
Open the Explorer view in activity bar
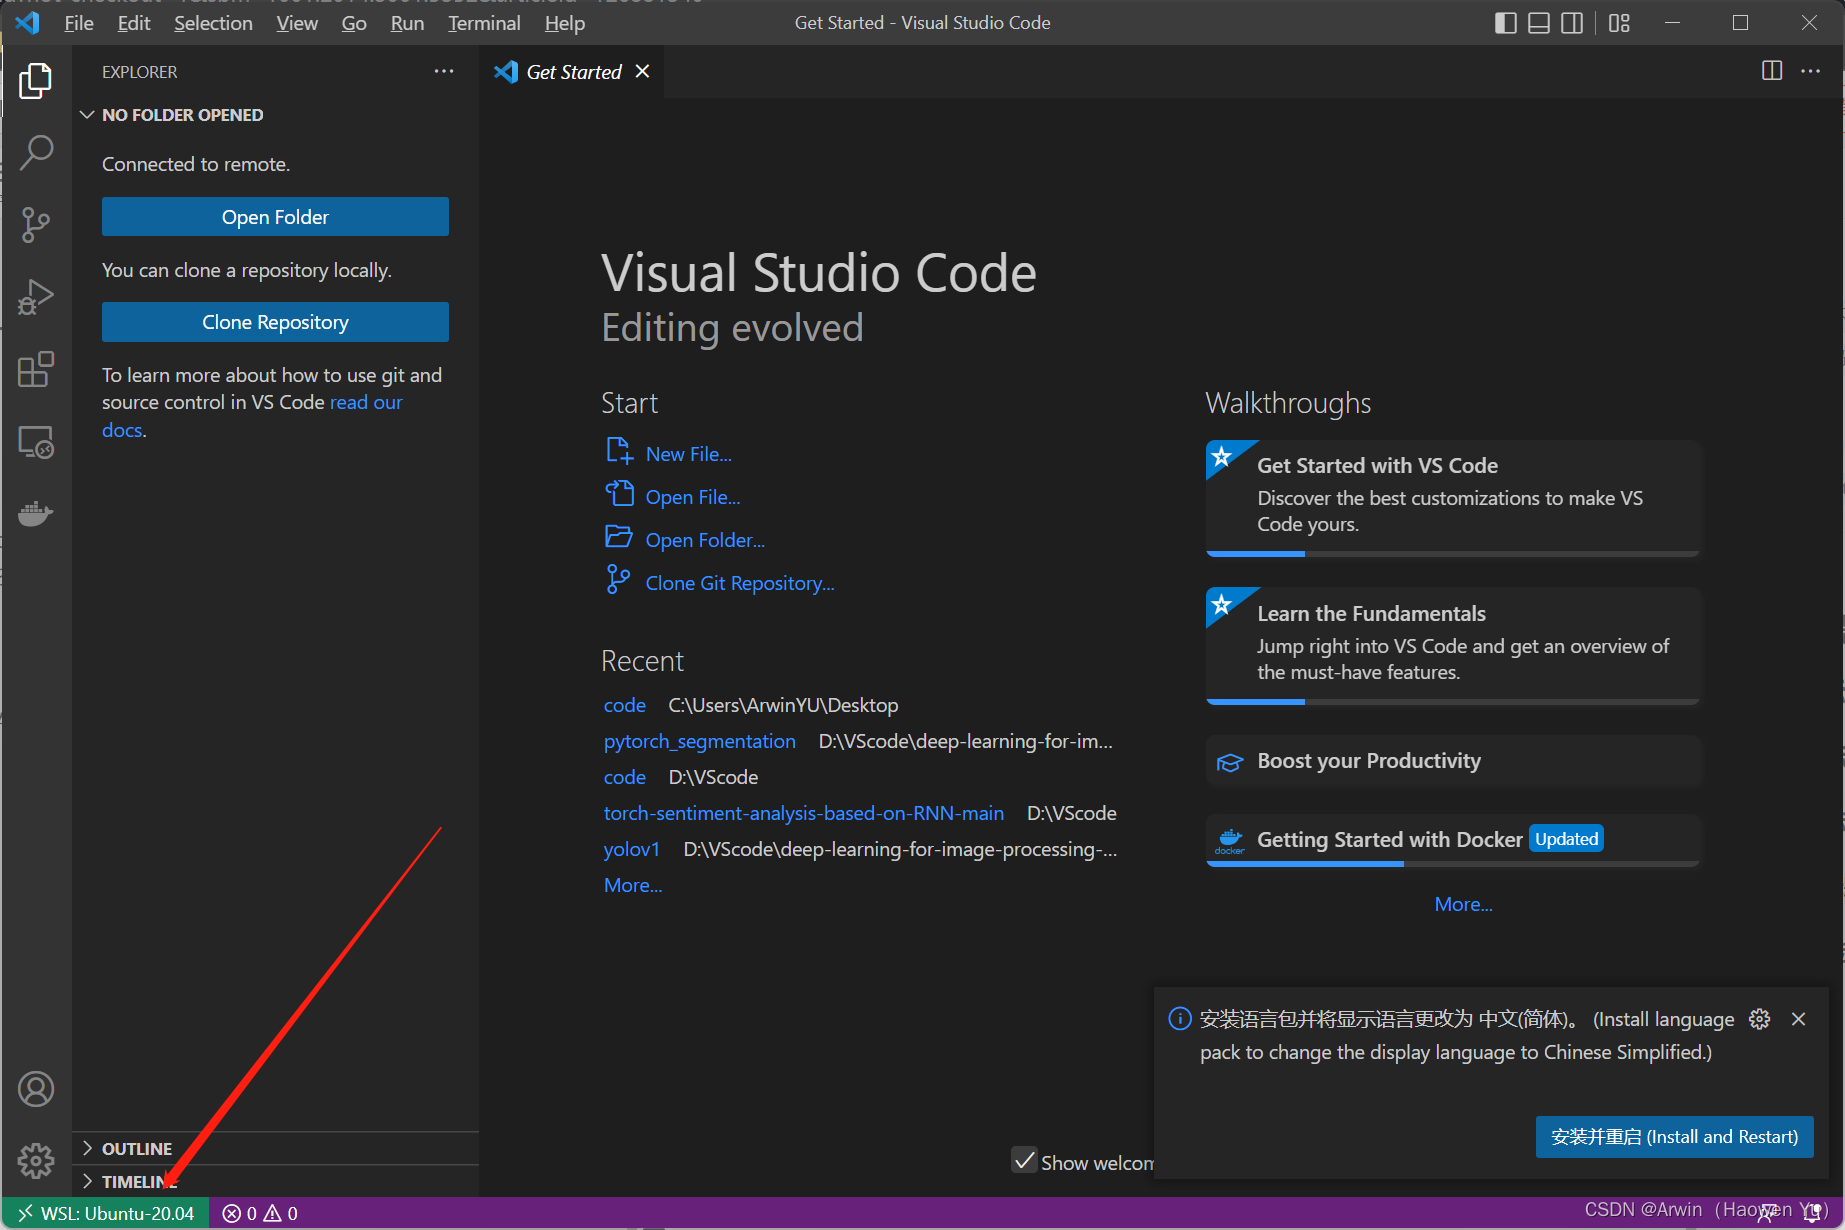[x=36, y=81]
